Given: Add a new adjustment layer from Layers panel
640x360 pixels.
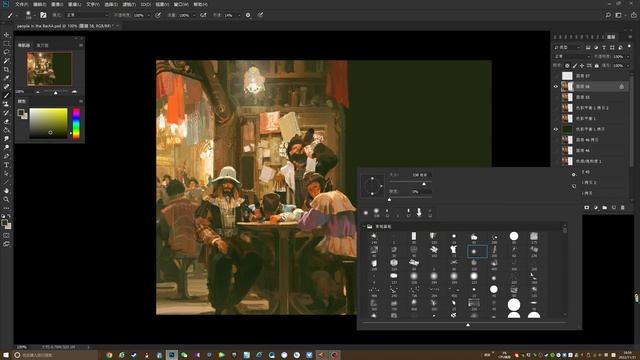Looking at the screenshot, I should pyautogui.click(x=596, y=207).
